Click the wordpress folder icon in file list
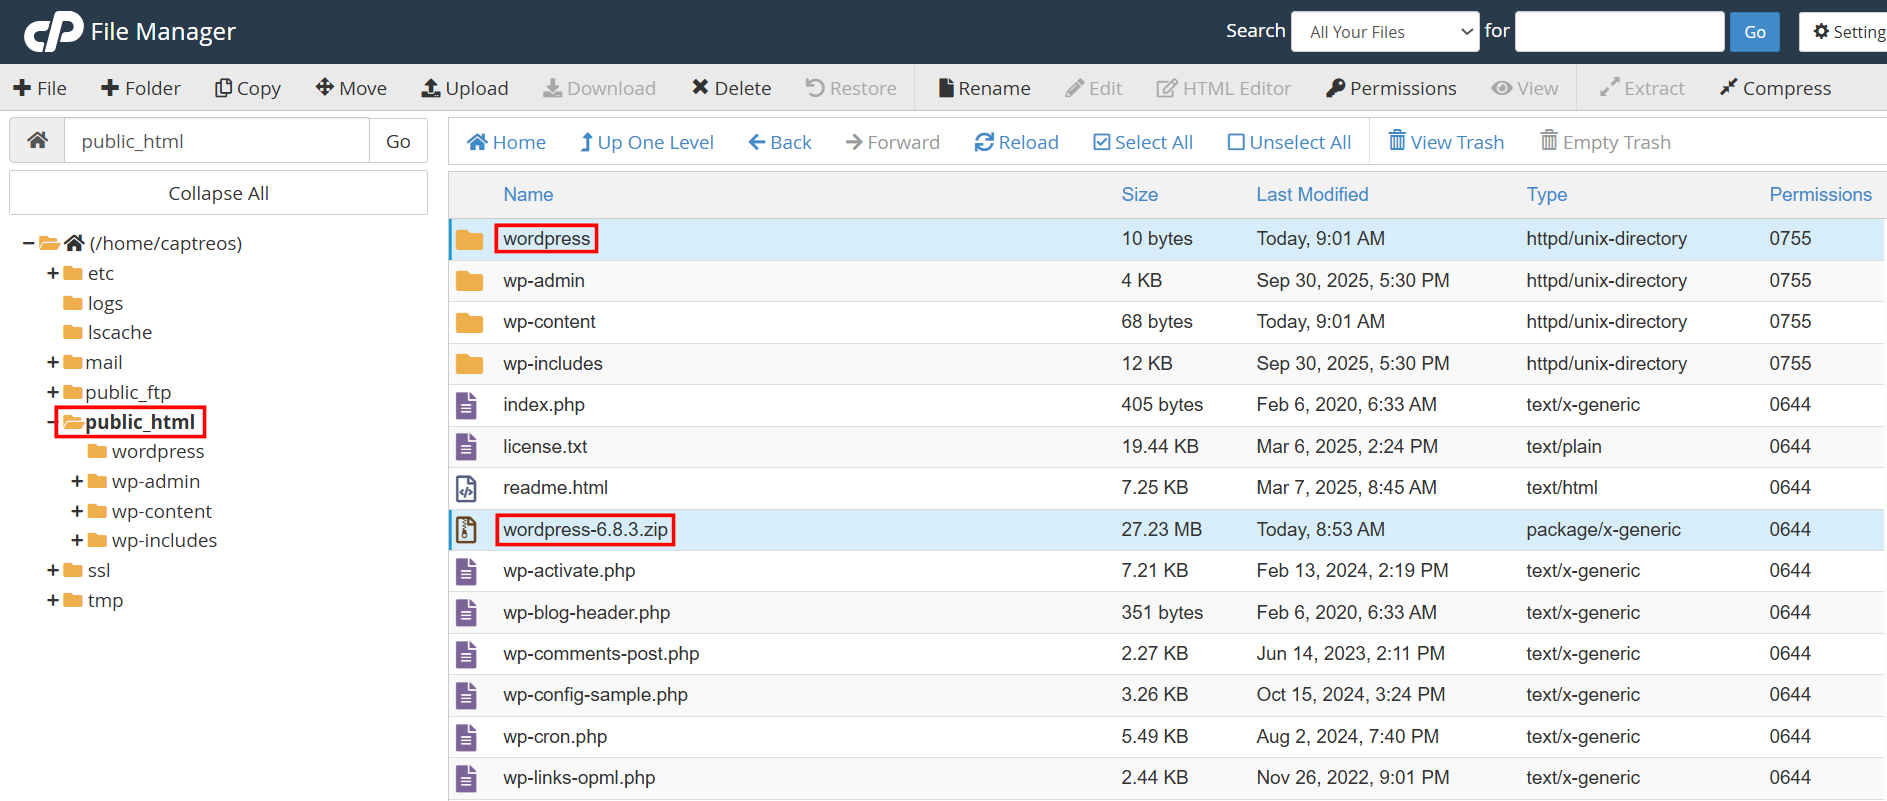1887x801 pixels. click(x=469, y=239)
